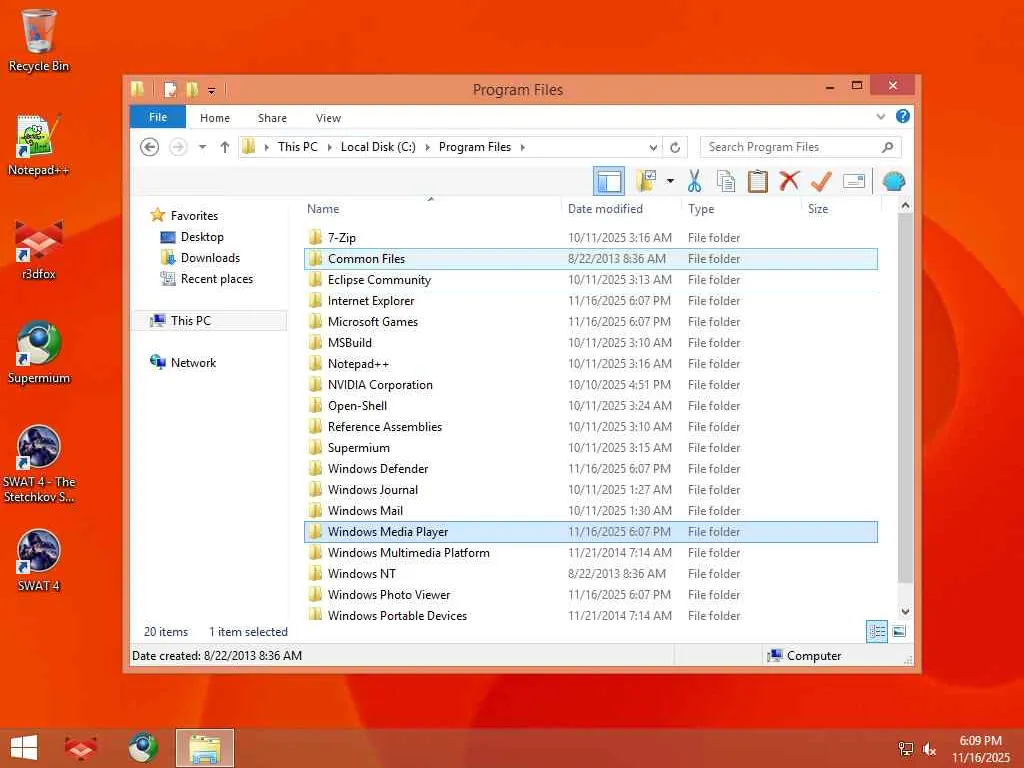1024x768 pixels.
Task: Open Classic Shell settings shell icon
Action: point(893,181)
